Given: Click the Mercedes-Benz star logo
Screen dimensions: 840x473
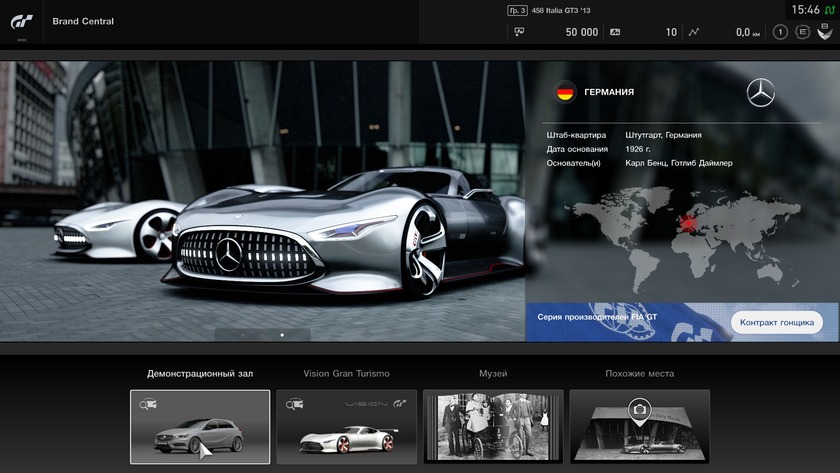Looking at the screenshot, I should [x=760, y=93].
